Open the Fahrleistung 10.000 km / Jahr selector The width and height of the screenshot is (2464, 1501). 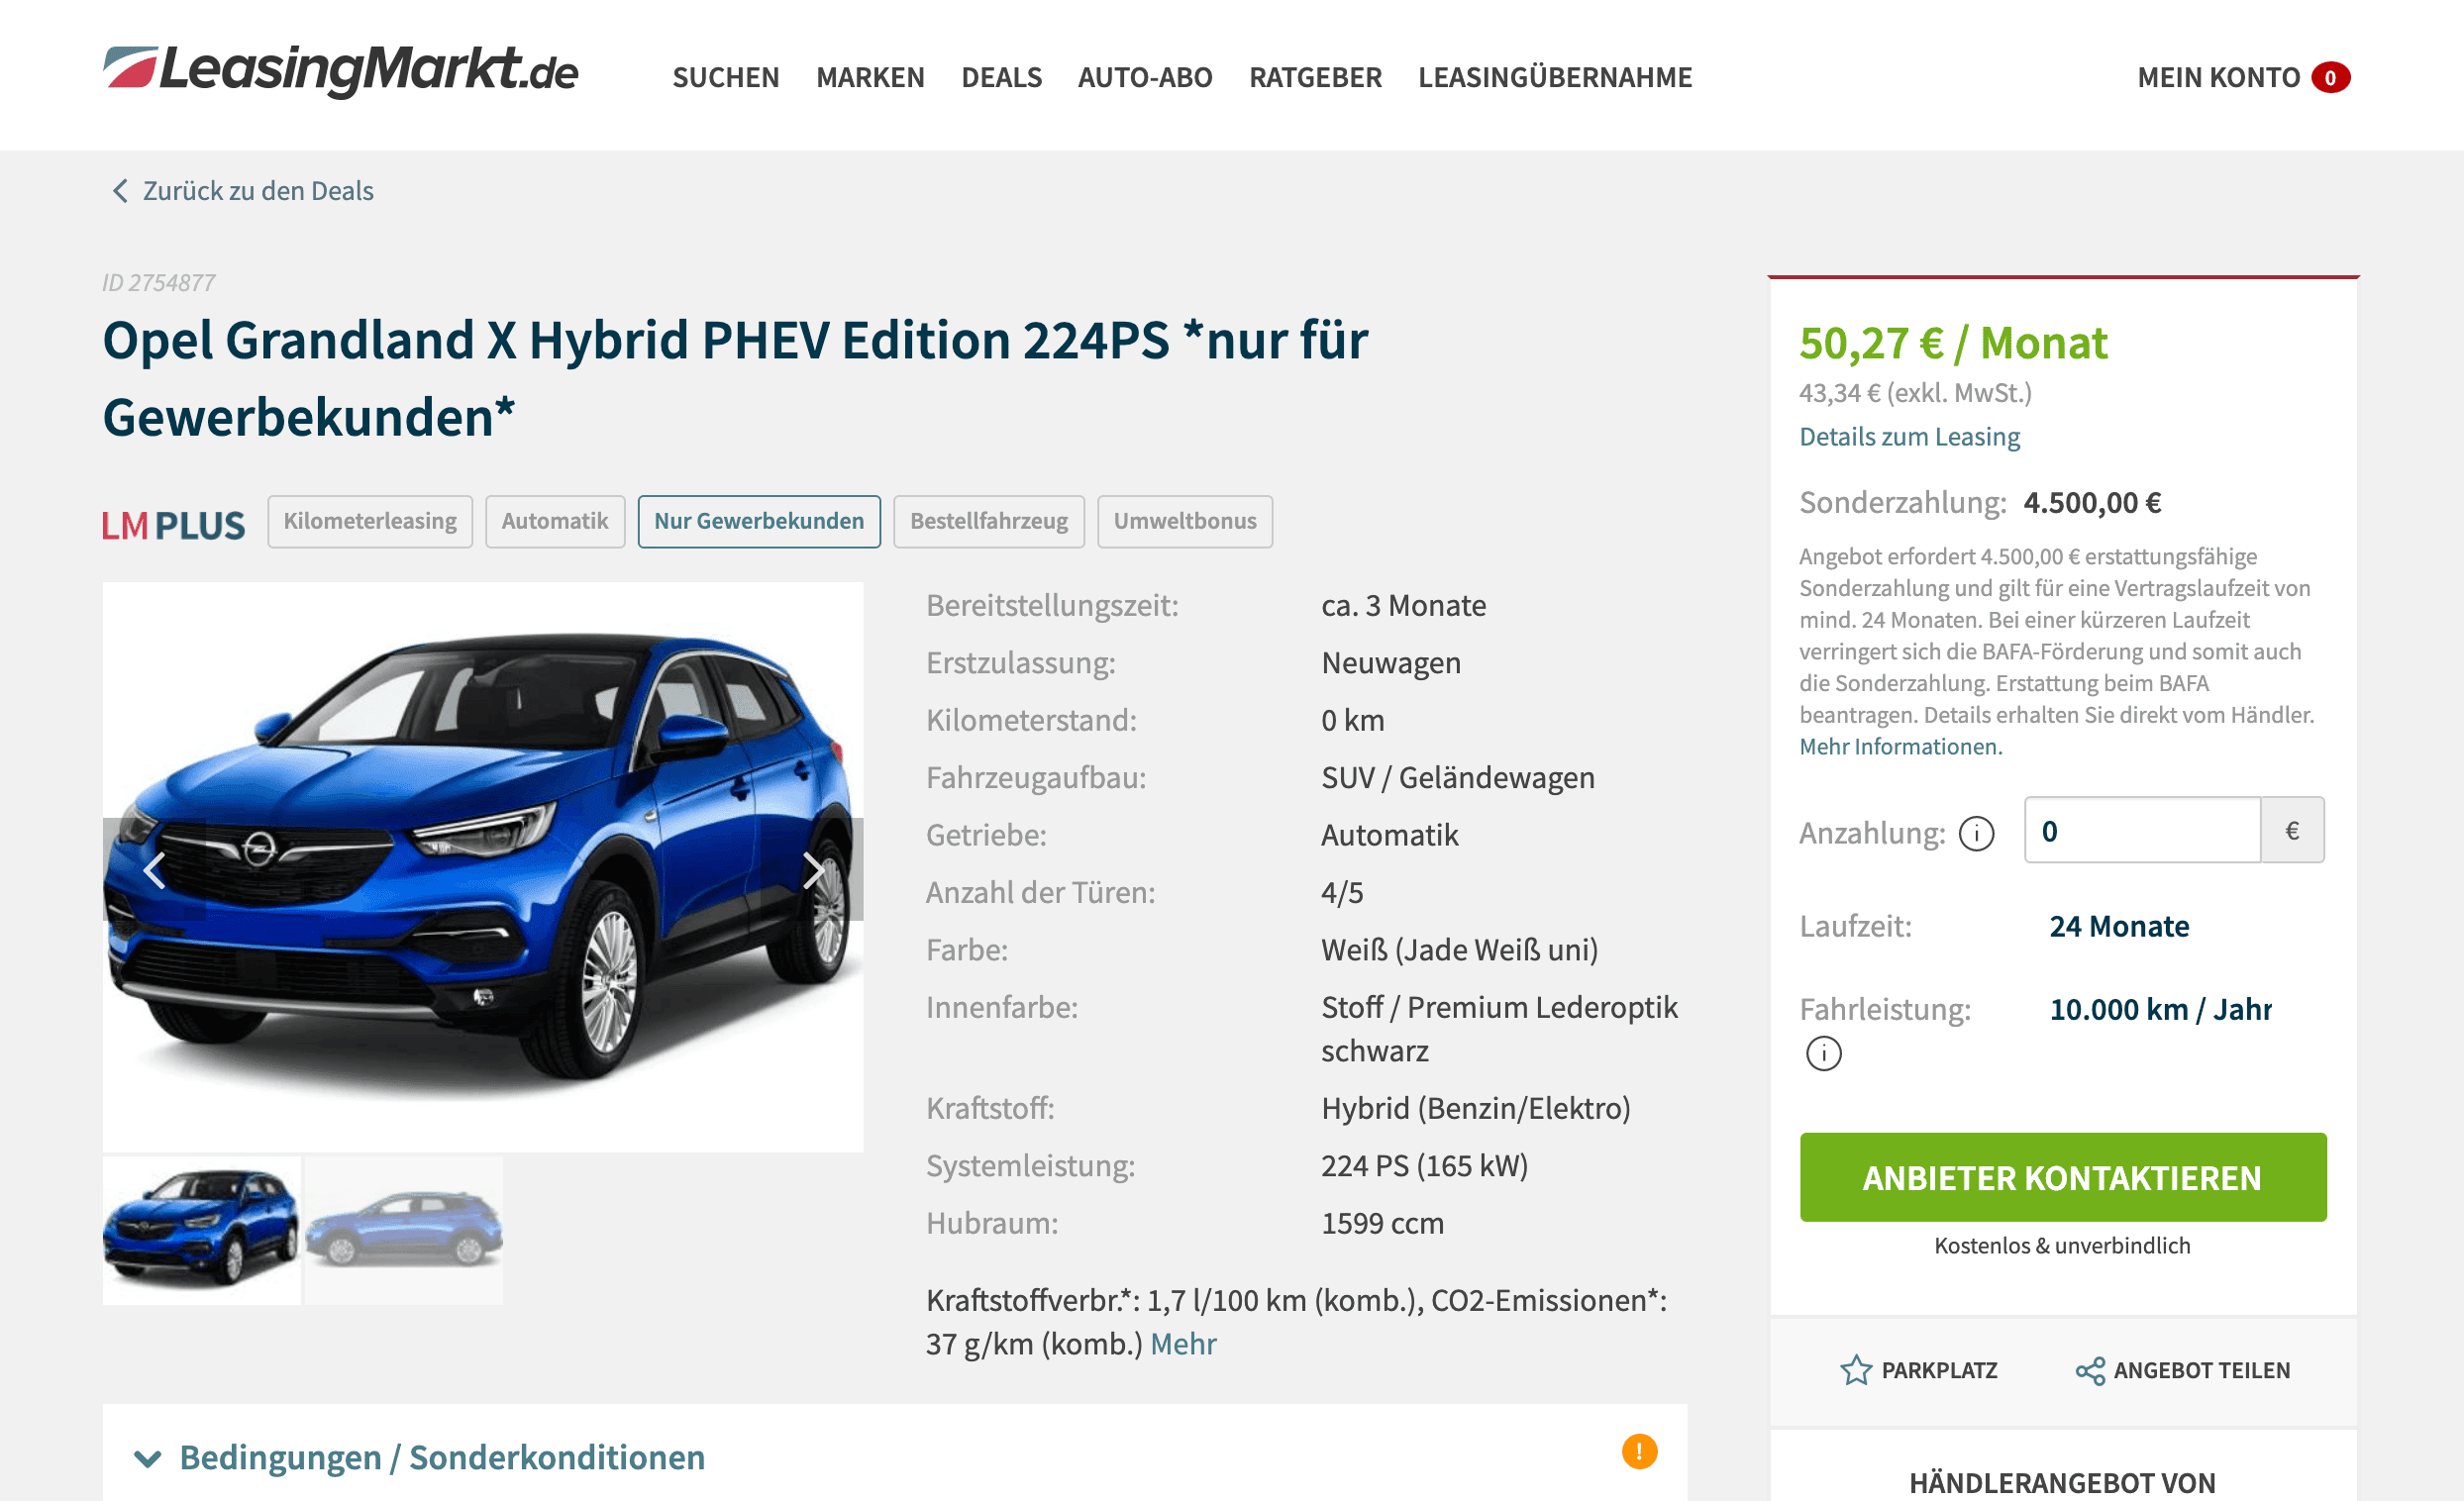[2160, 1009]
